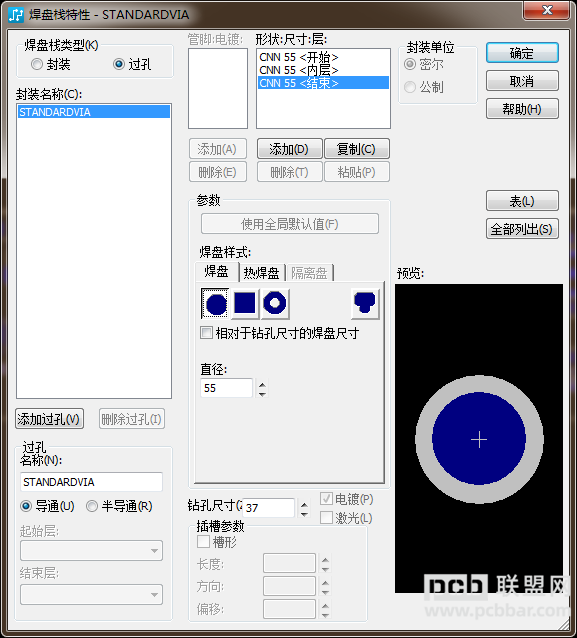
Task: Click the 确定 button
Action: point(522,53)
